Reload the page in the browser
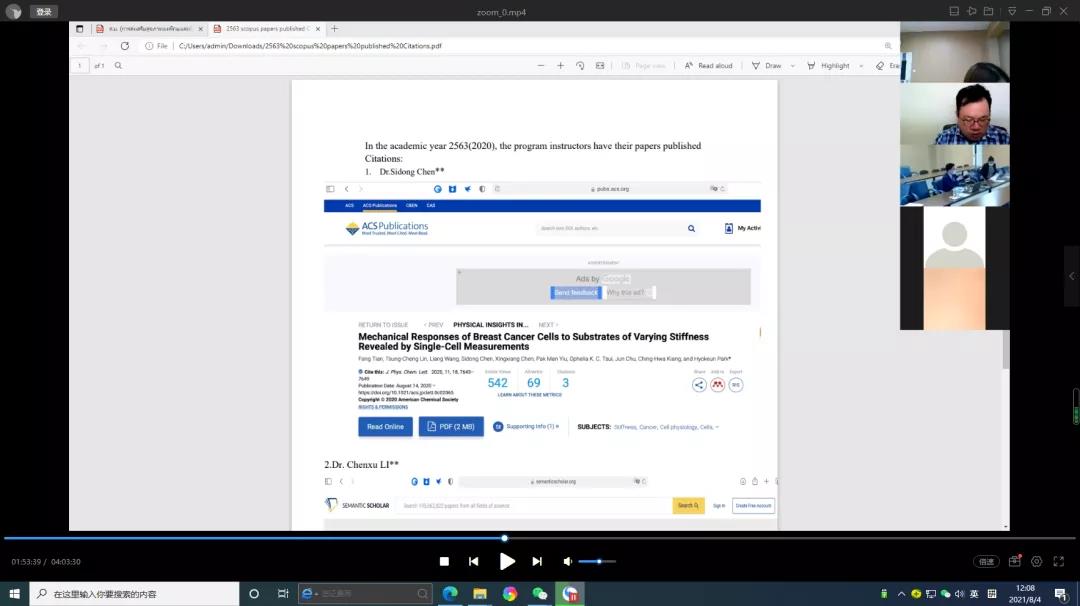The width and height of the screenshot is (1080, 606). (x=125, y=46)
